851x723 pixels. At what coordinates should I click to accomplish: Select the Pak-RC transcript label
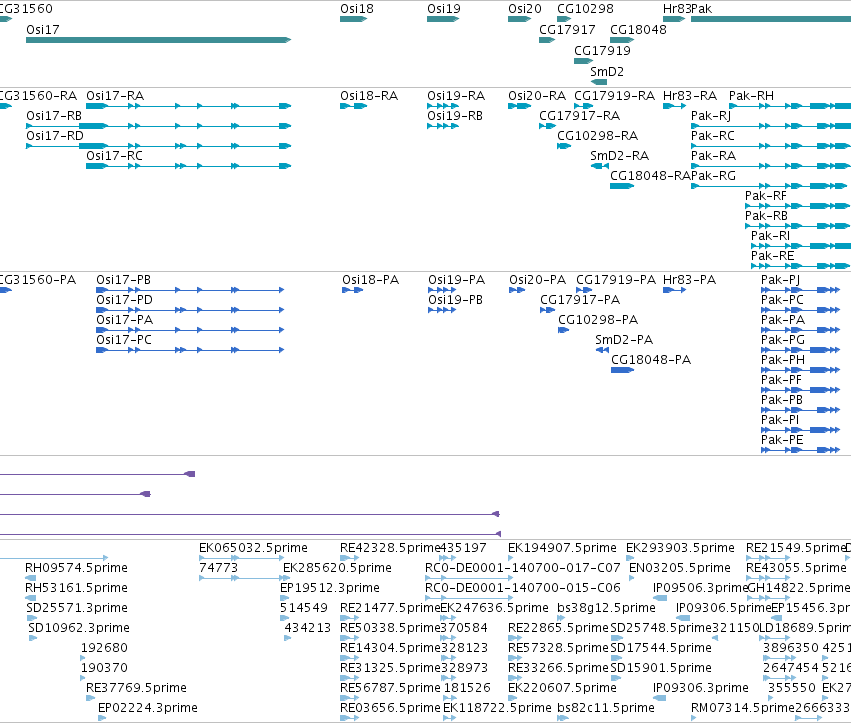click(713, 136)
